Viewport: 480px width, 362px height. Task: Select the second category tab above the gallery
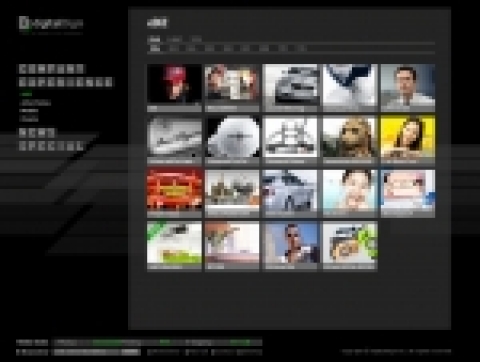174,39
